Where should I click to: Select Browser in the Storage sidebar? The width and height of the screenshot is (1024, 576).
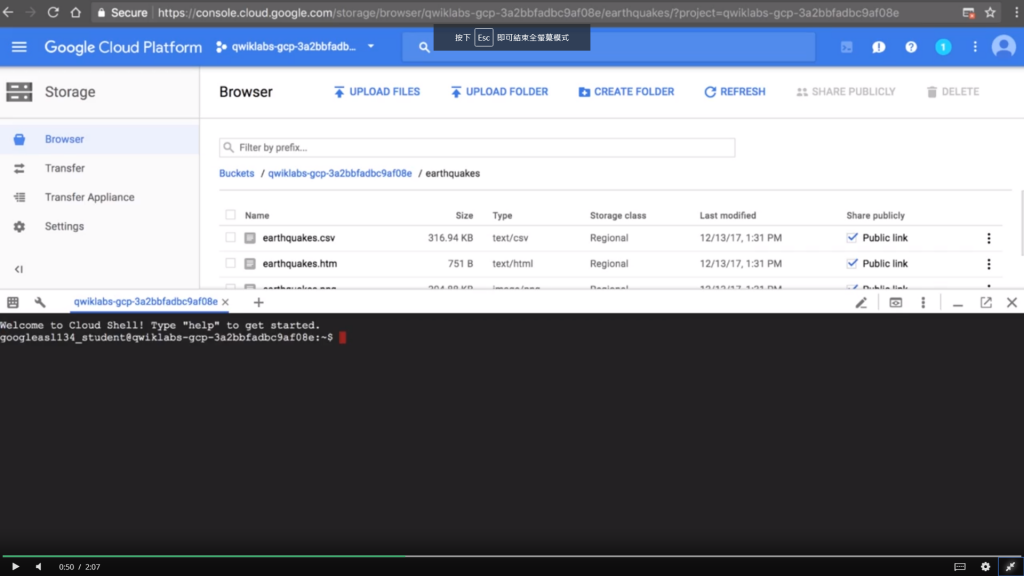pyautogui.click(x=99, y=139)
